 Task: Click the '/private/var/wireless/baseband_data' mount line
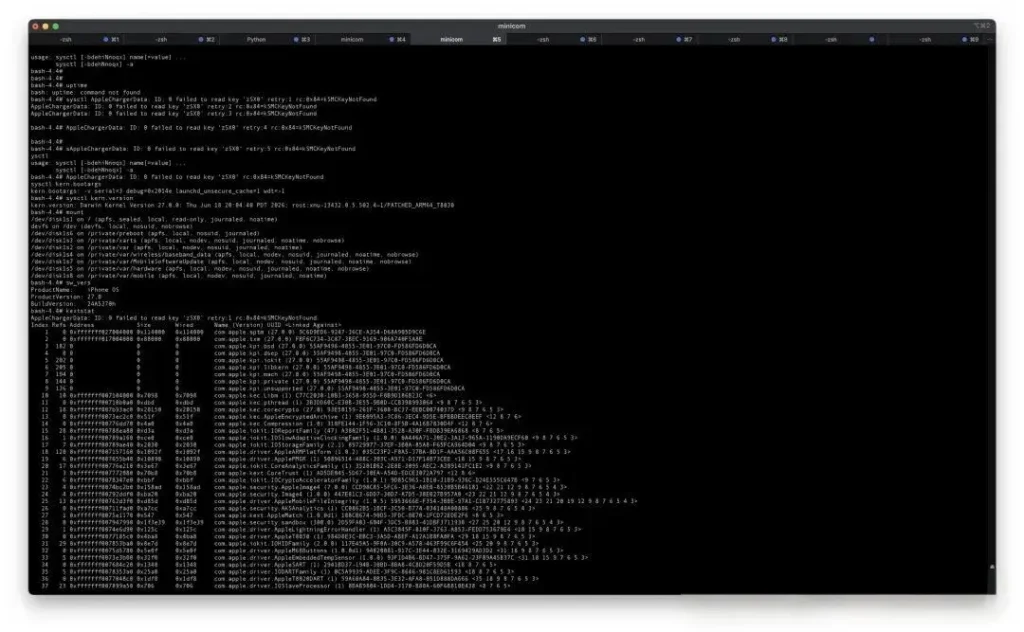(224, 255)
